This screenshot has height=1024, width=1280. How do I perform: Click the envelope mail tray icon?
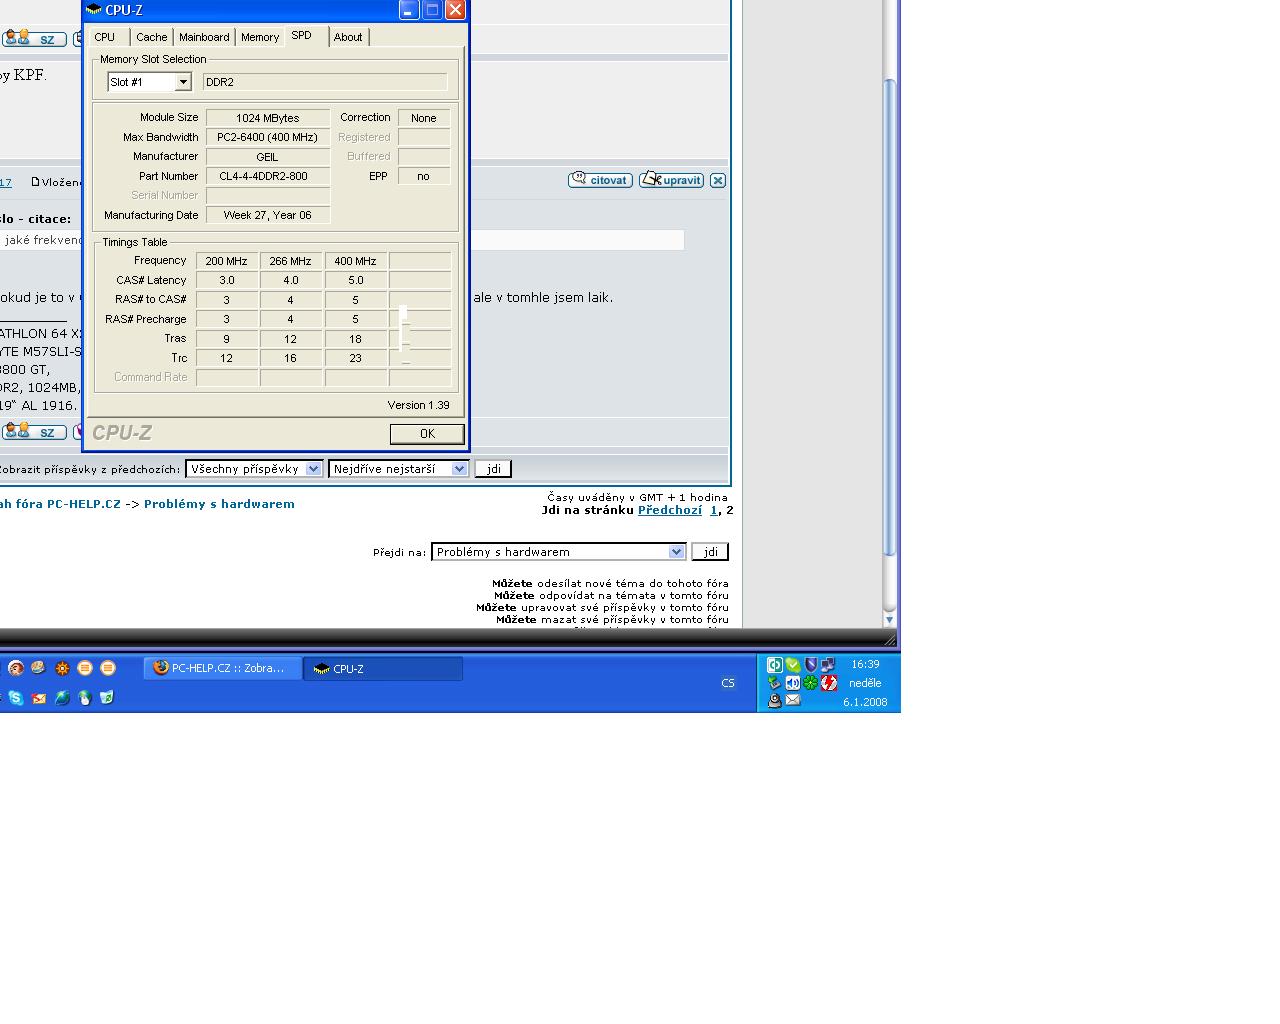click(793, 701)
